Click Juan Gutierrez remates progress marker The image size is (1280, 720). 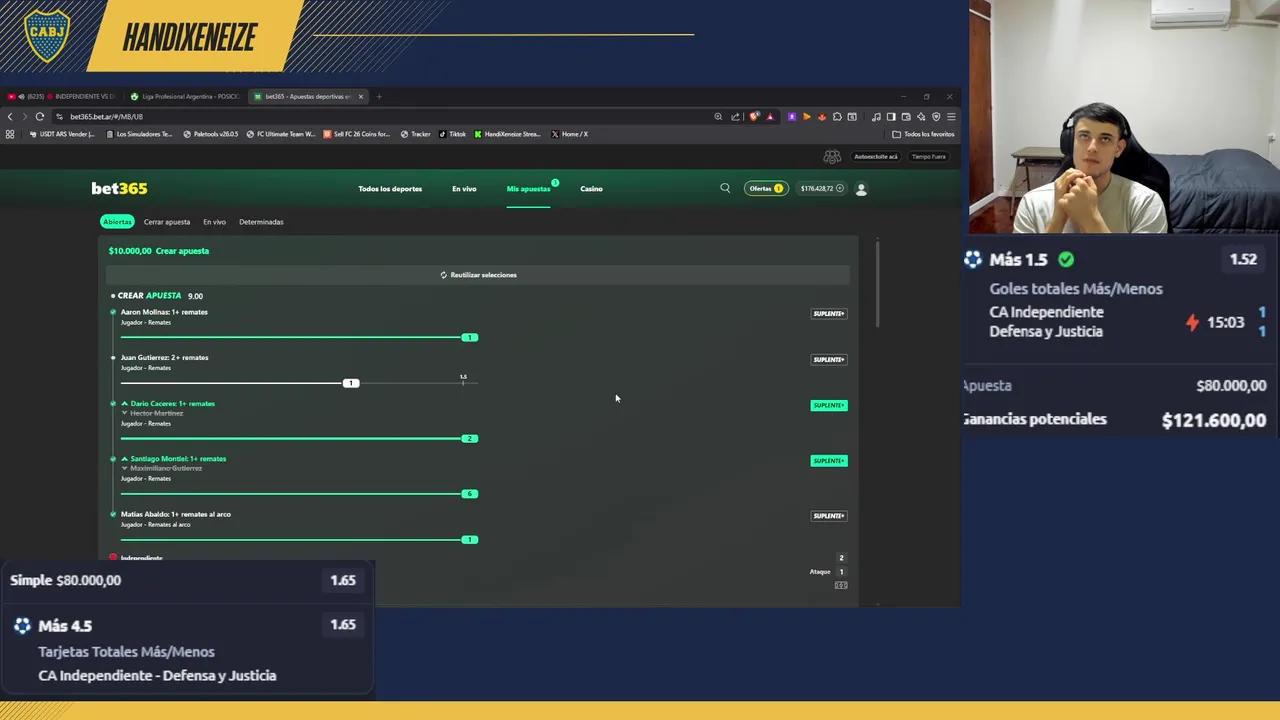click(x=350, y=383)
